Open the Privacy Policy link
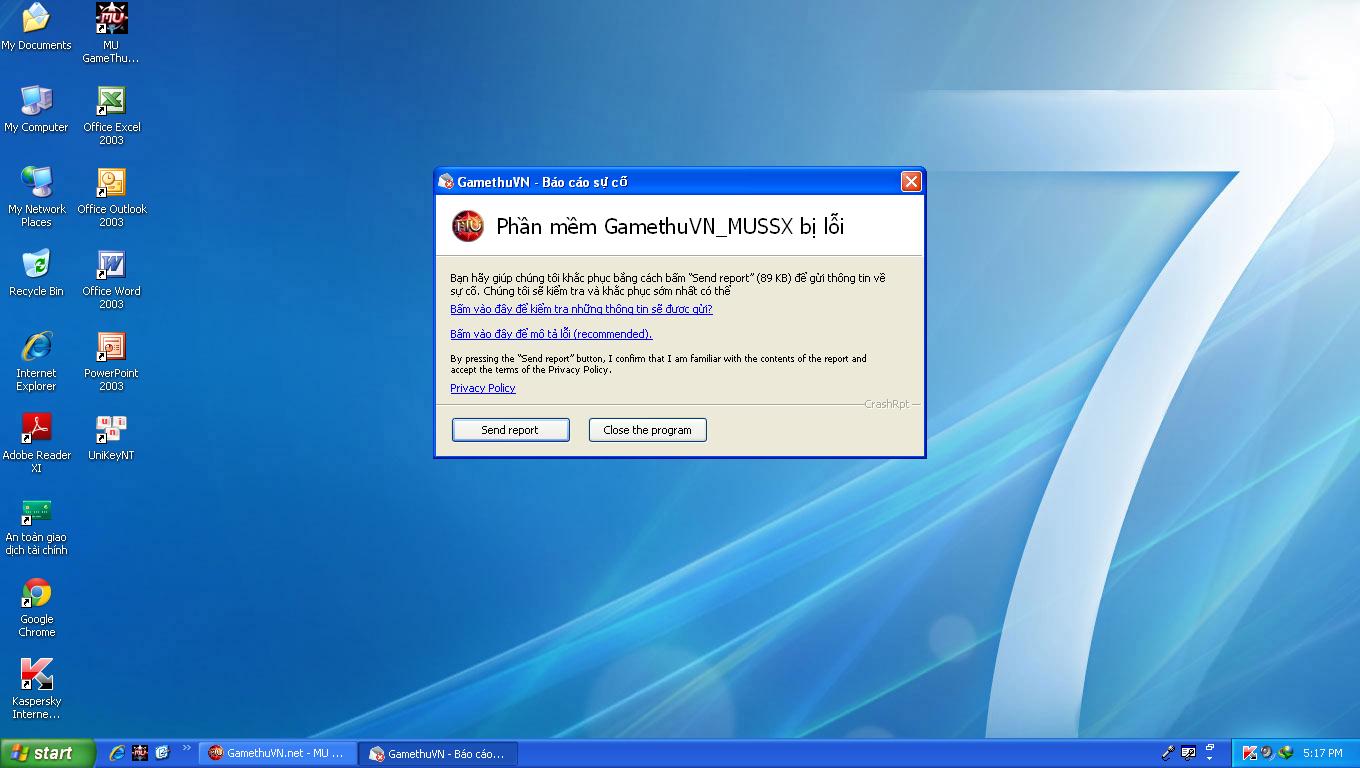This screenshot has width=1360, height=768. click(482, 388)
